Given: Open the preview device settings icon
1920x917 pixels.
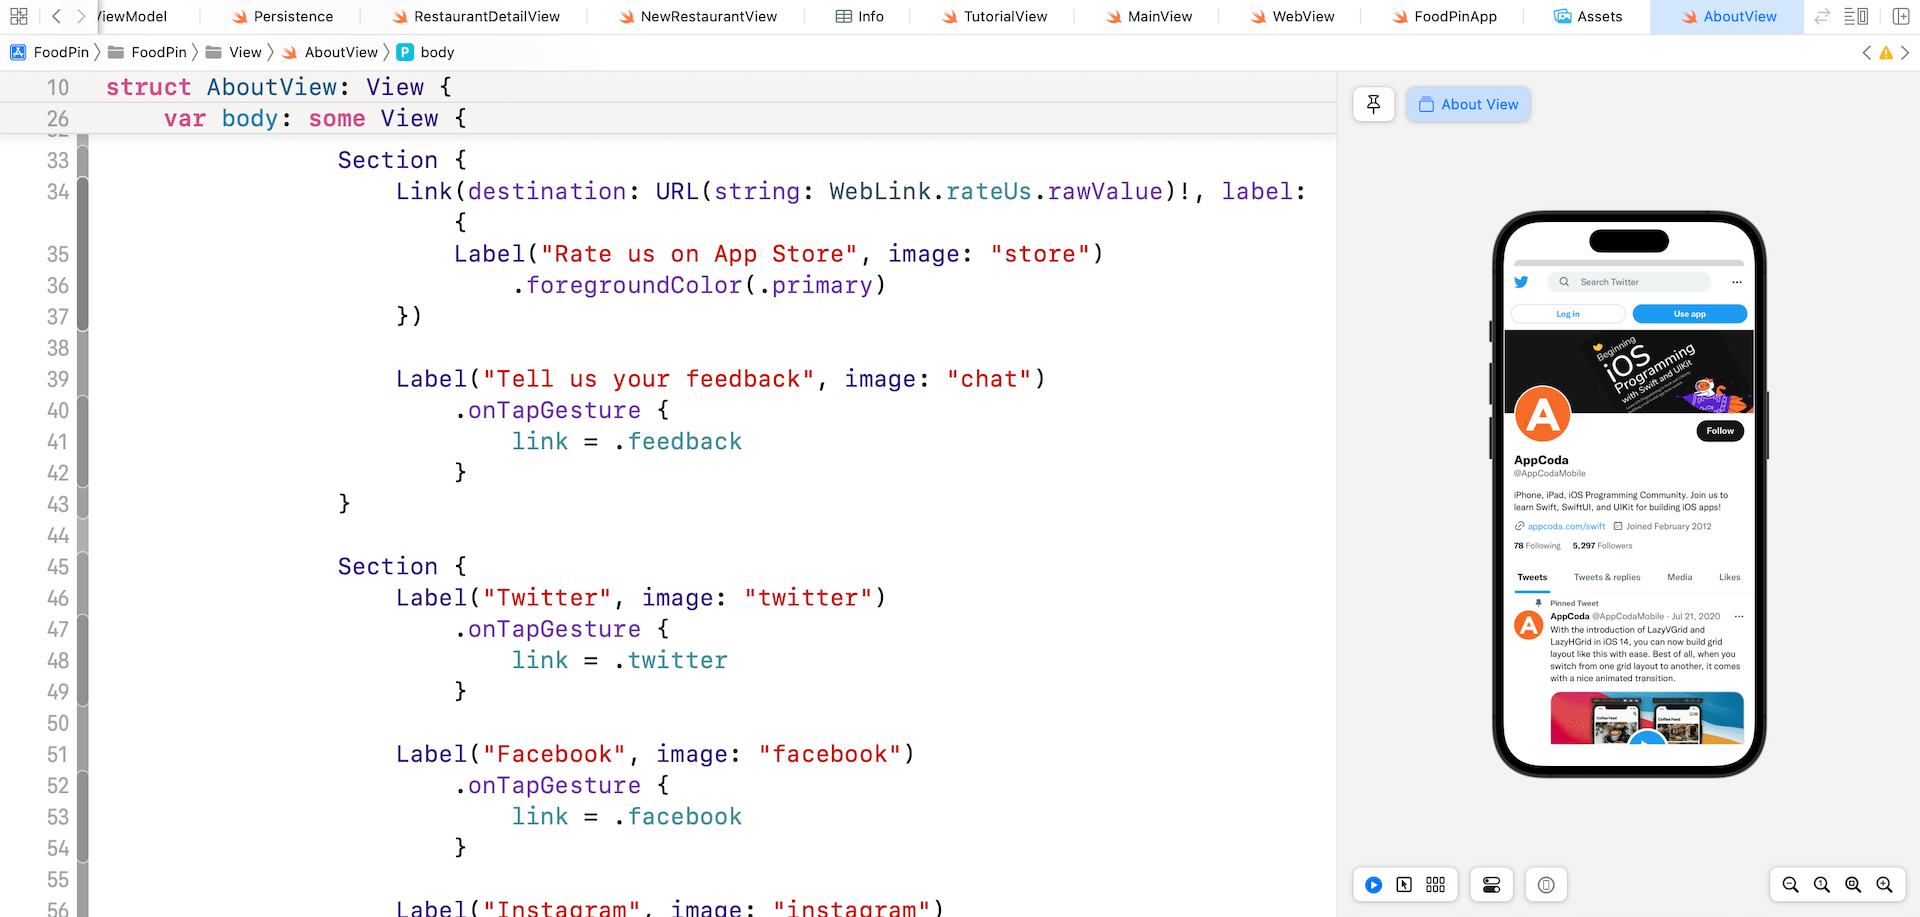Looking at the screenshot, I should tap(1491, 885).
